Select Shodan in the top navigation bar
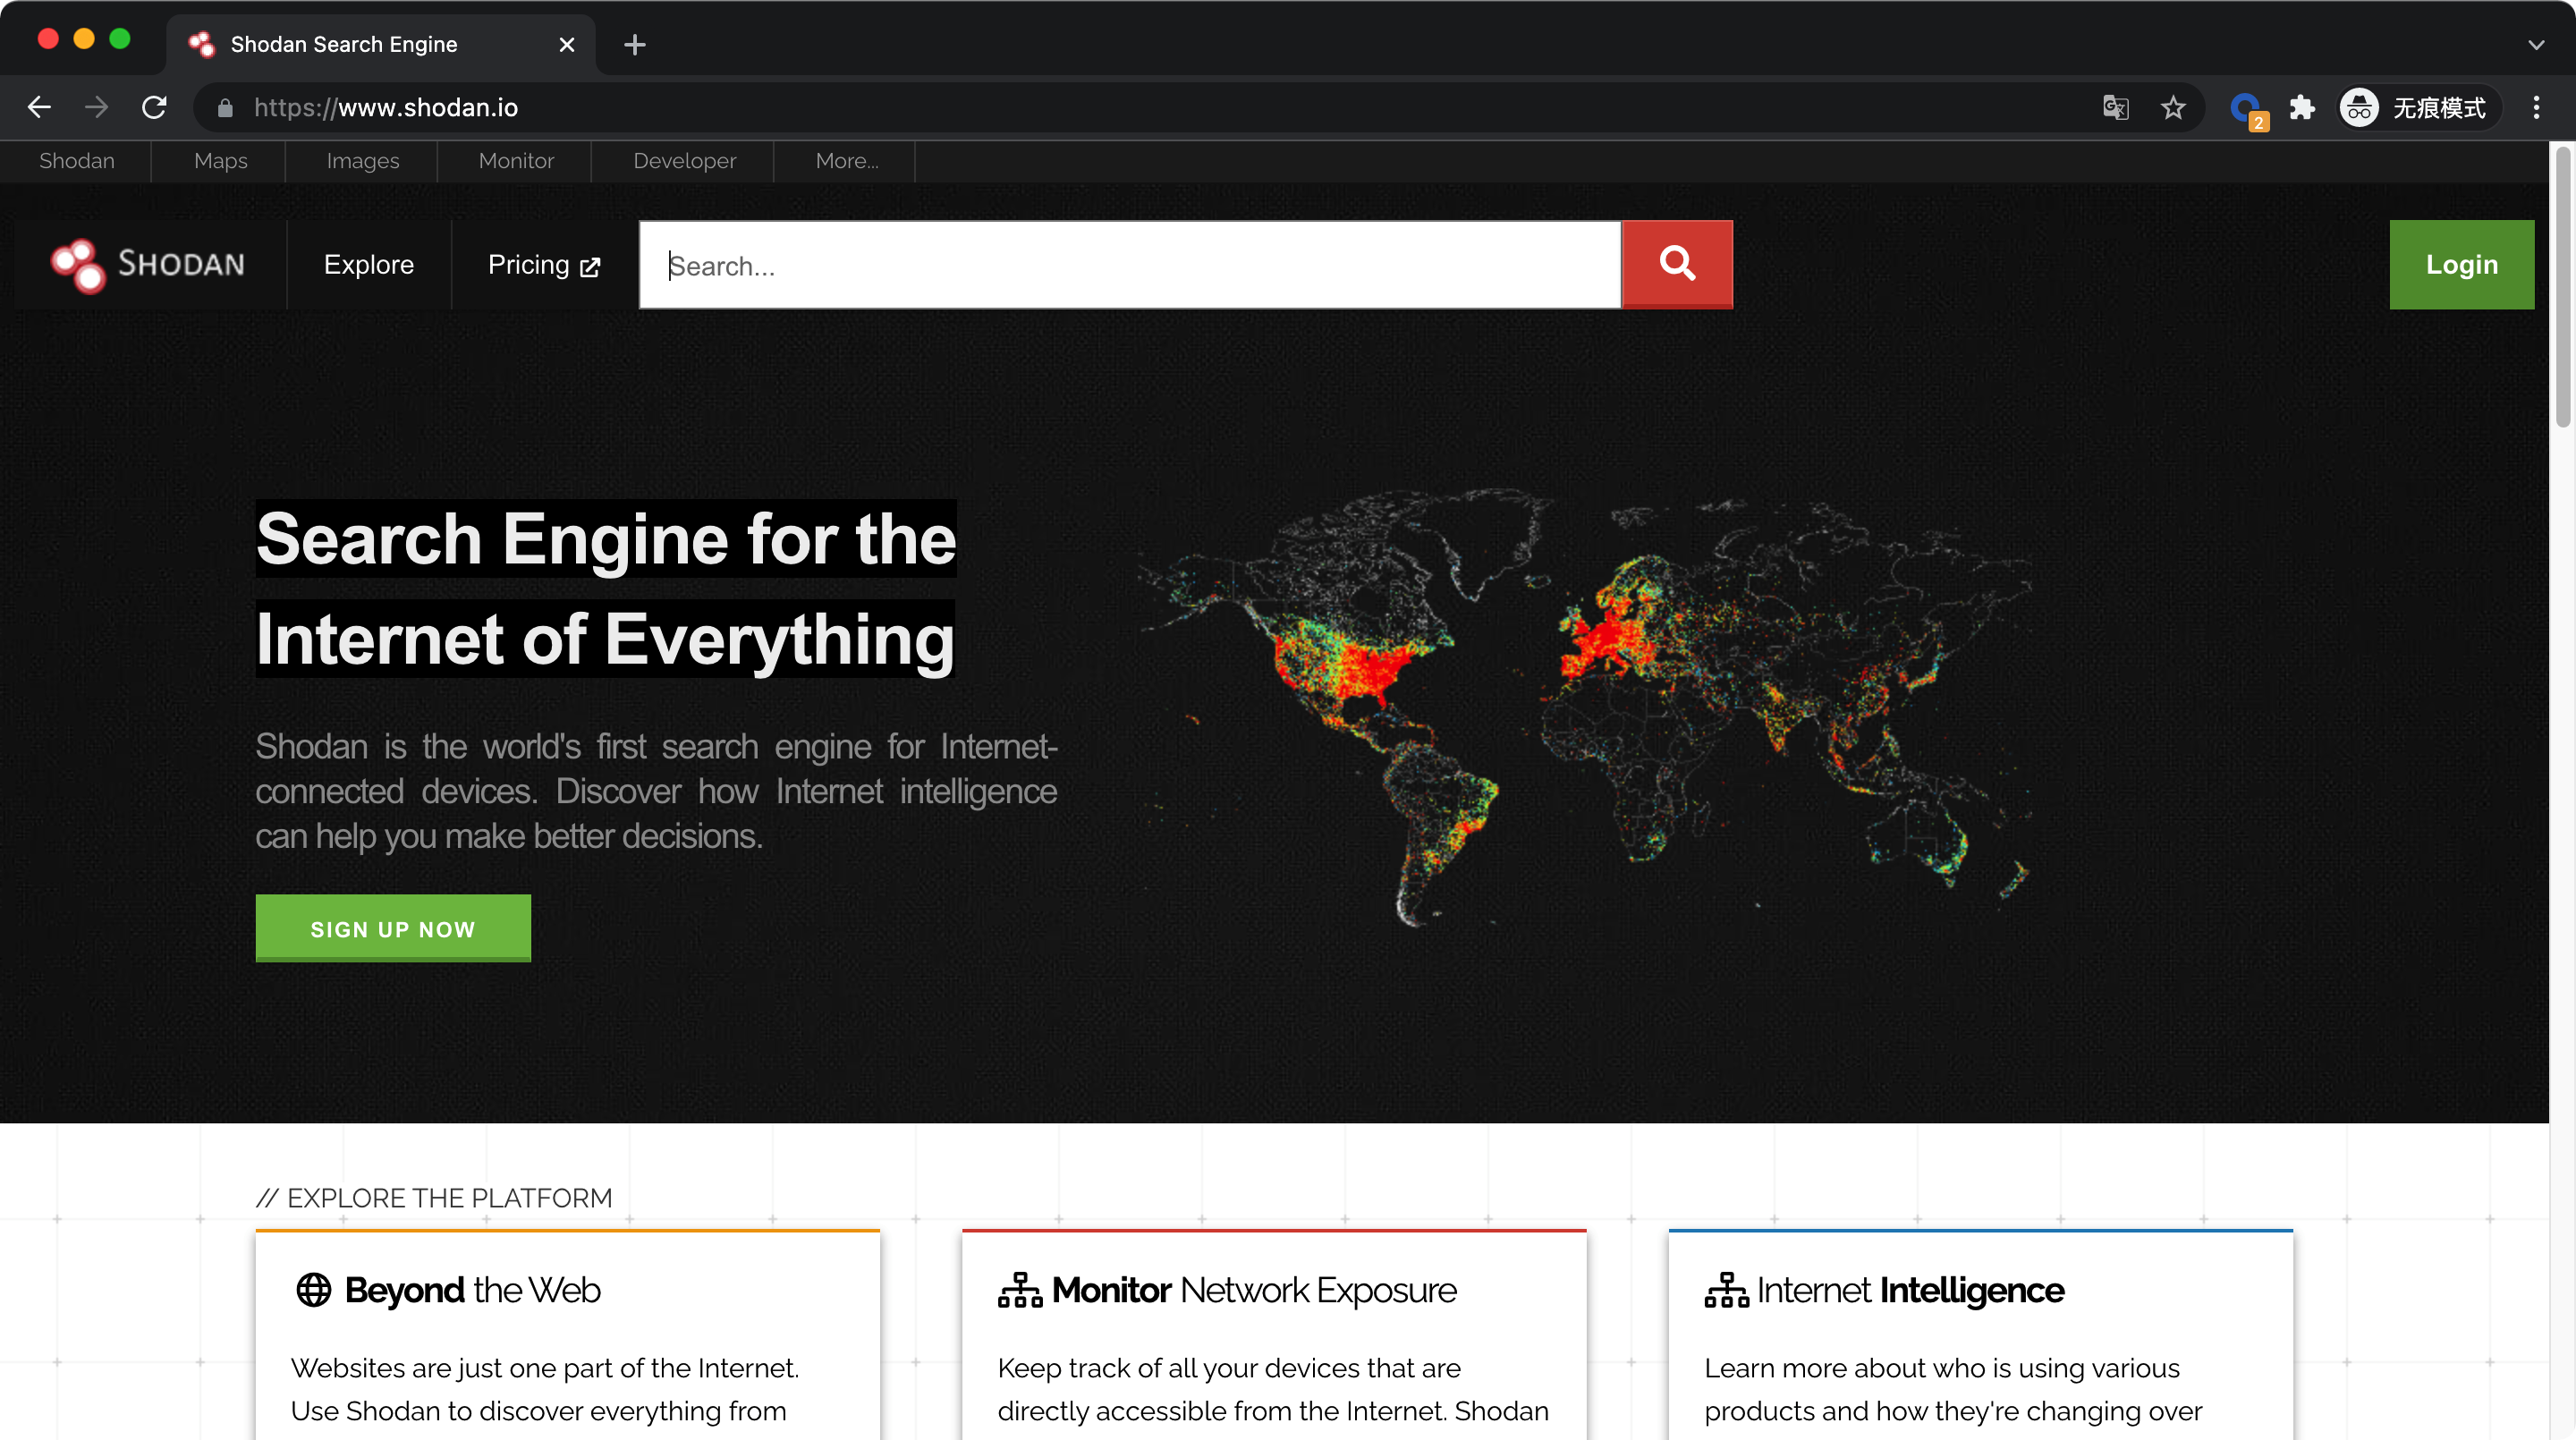Image resolution: width=2576 pixels, height=1440 pixels. [76, 161]
